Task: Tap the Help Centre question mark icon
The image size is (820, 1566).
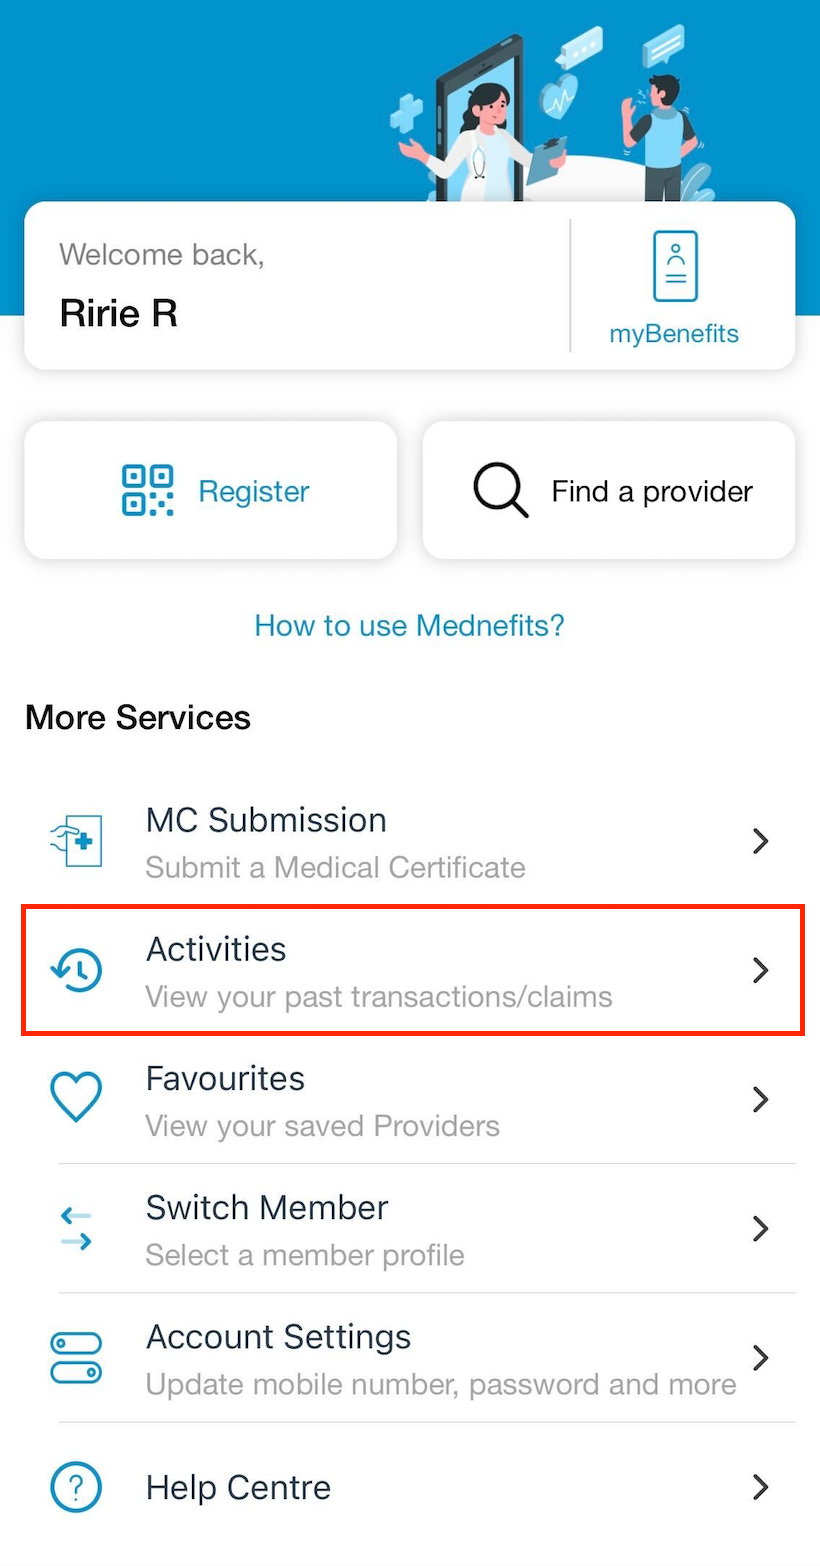Action: point(76,1487)
